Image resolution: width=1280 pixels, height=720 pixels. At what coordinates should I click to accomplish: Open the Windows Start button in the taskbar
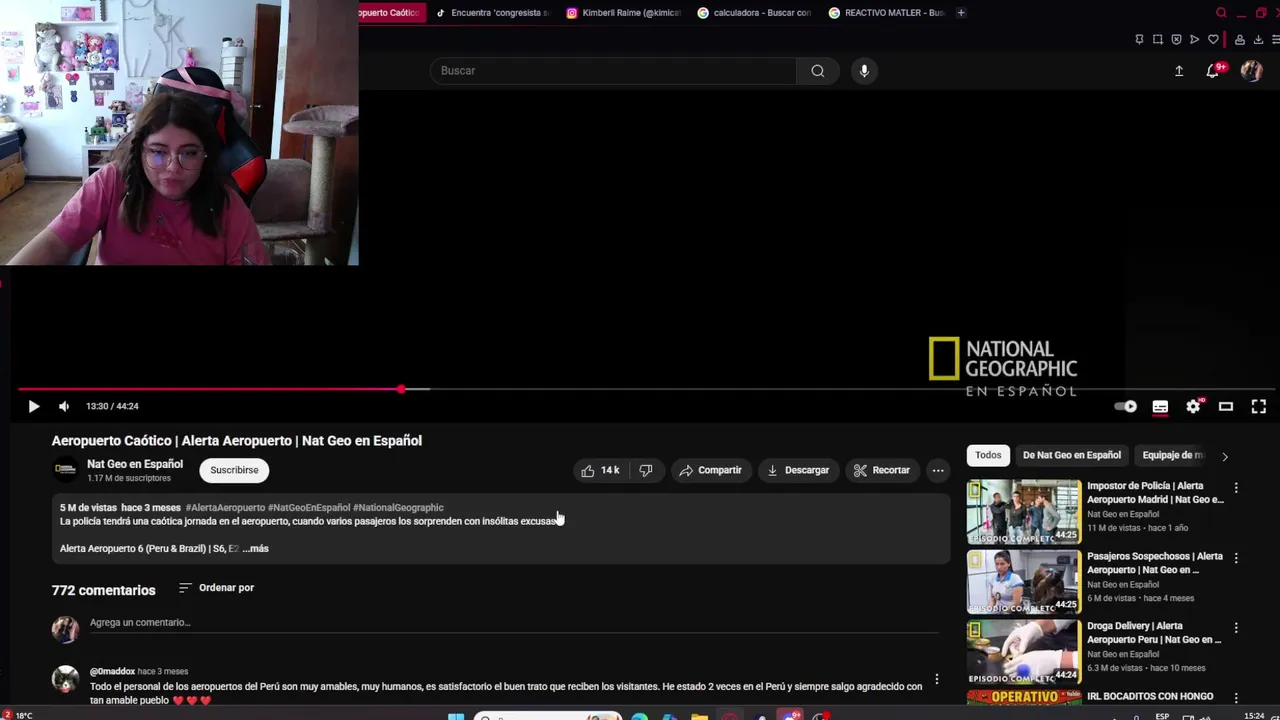(456, 716)
